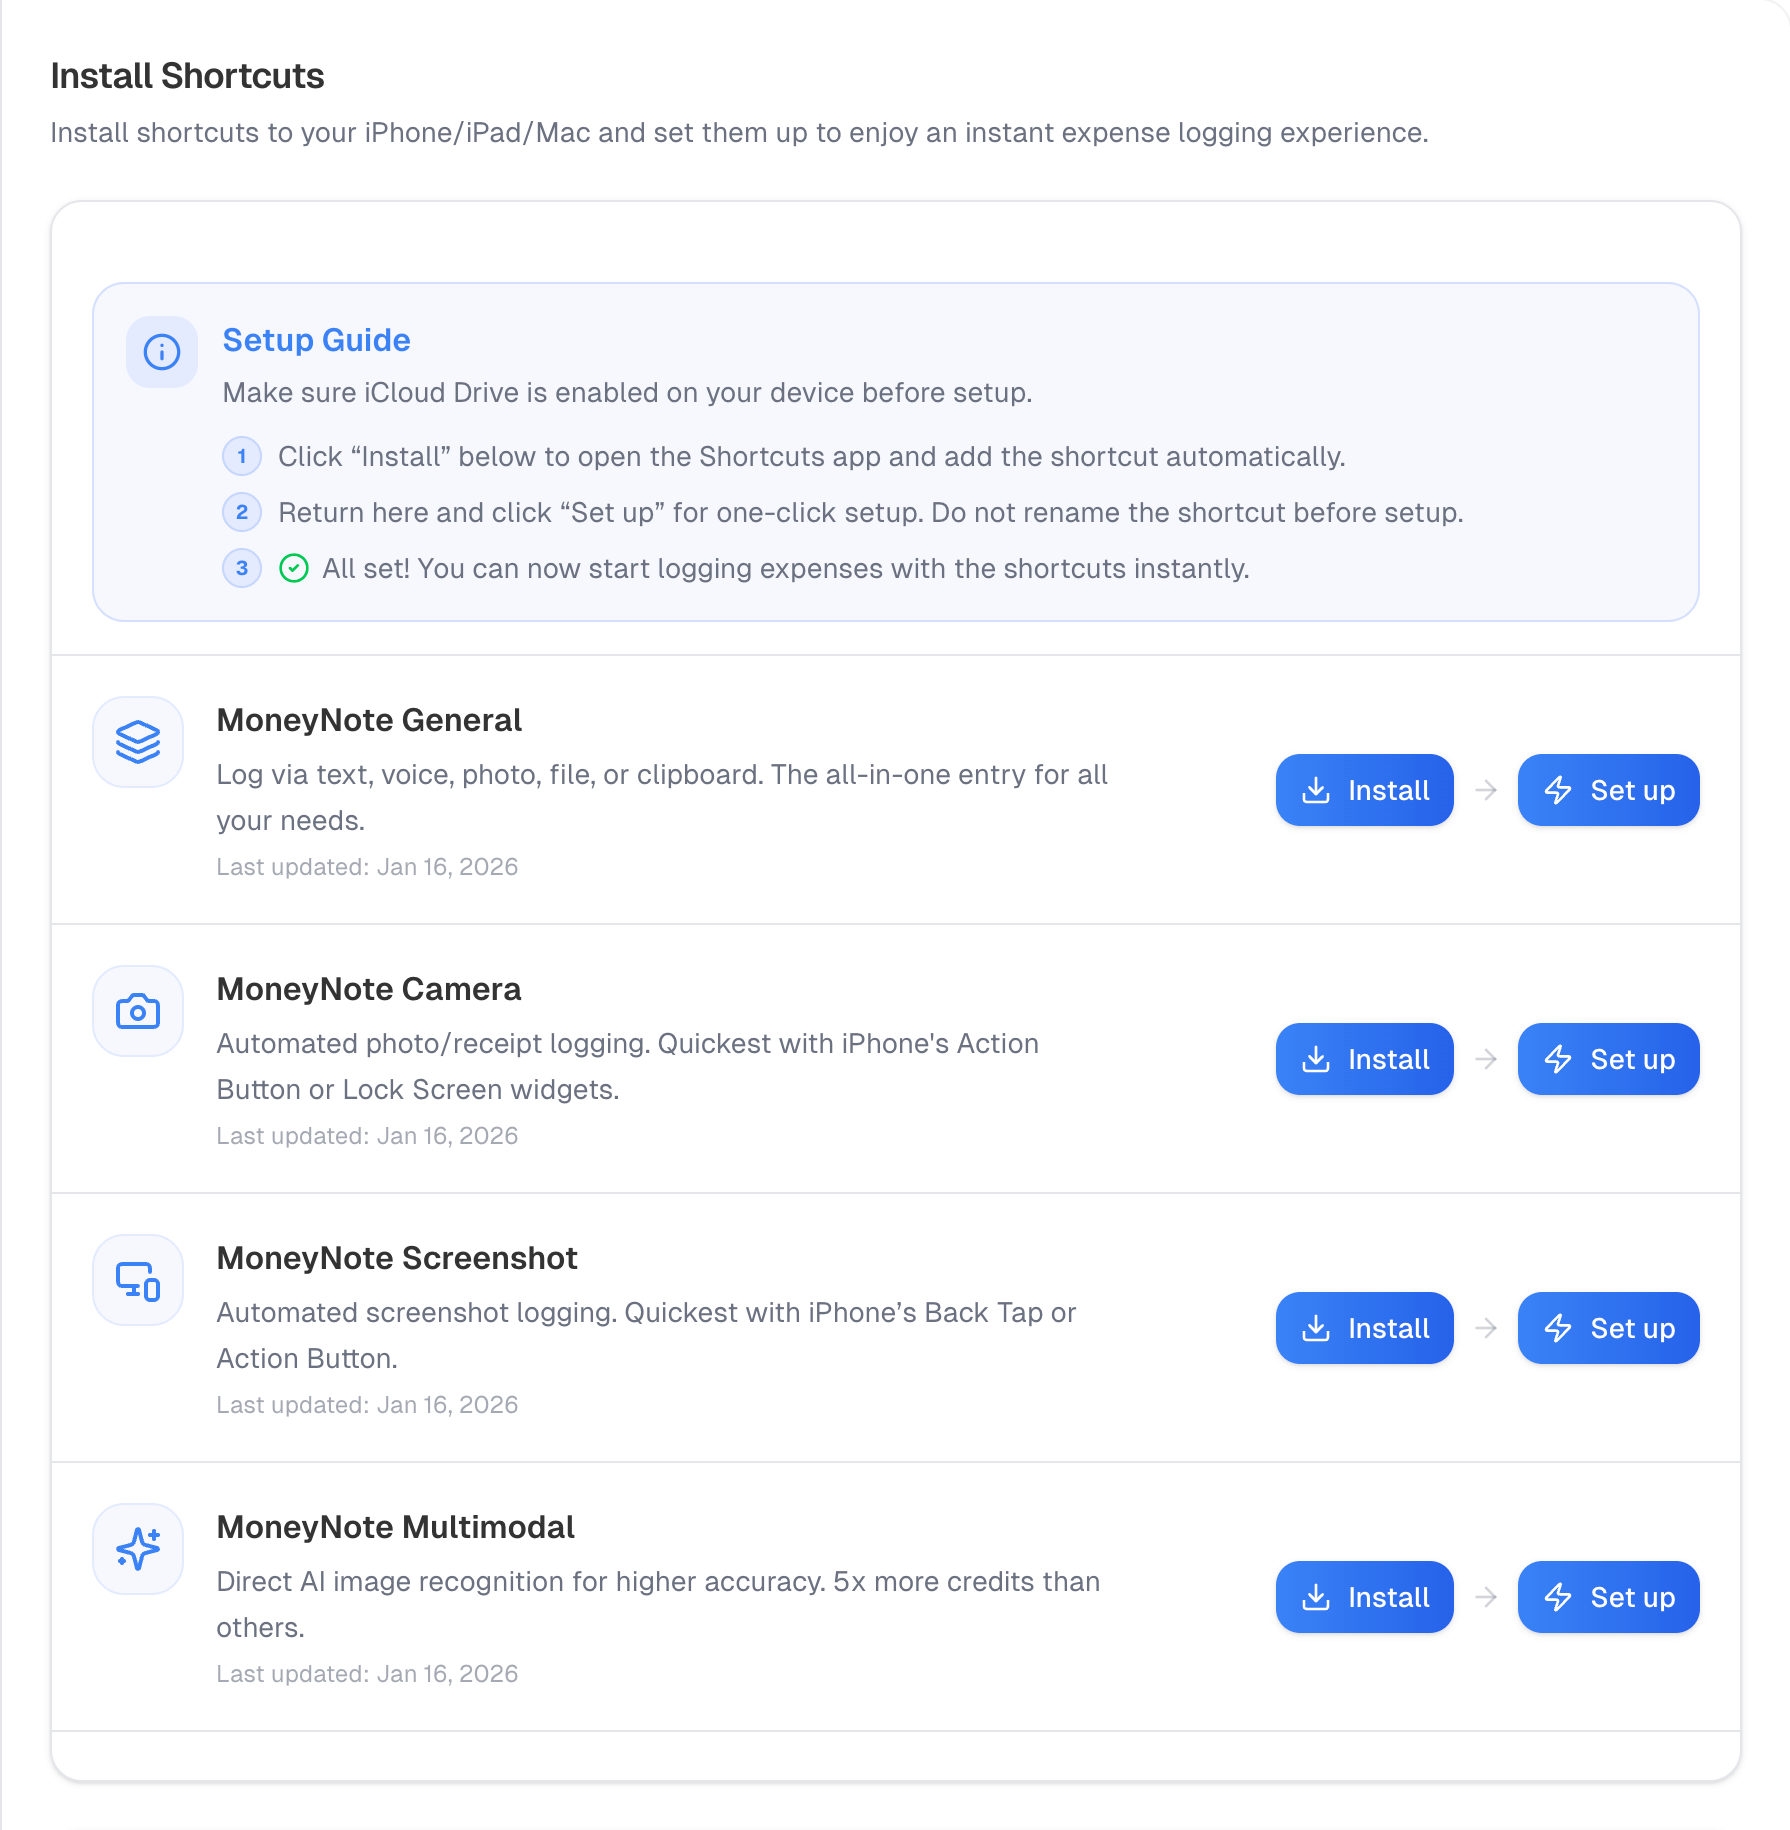
Task: Click the MoneyNote Camera icon
Action: tap(138, 1011)
